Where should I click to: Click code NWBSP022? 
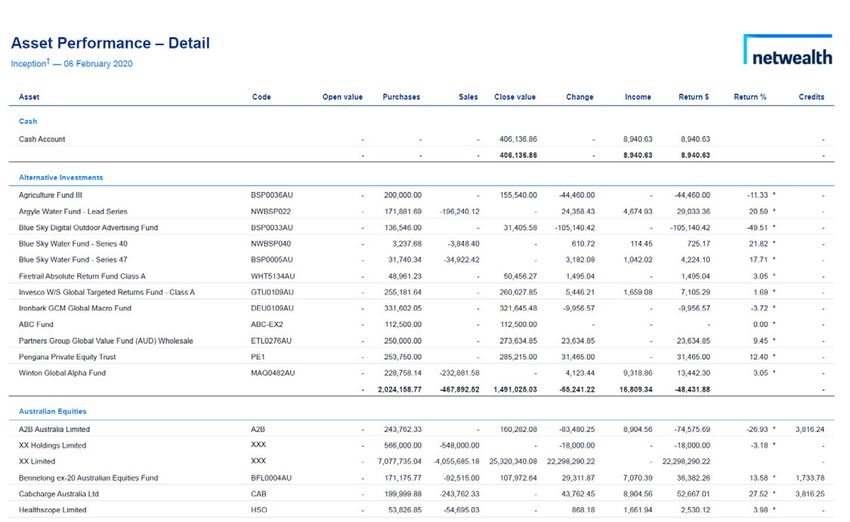[271, 211]
